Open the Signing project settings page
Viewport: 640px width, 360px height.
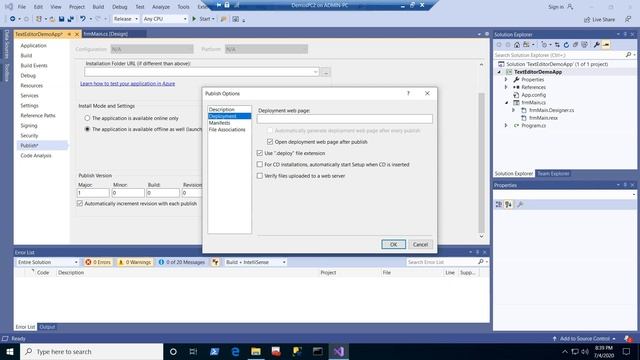tap(29, 125)
